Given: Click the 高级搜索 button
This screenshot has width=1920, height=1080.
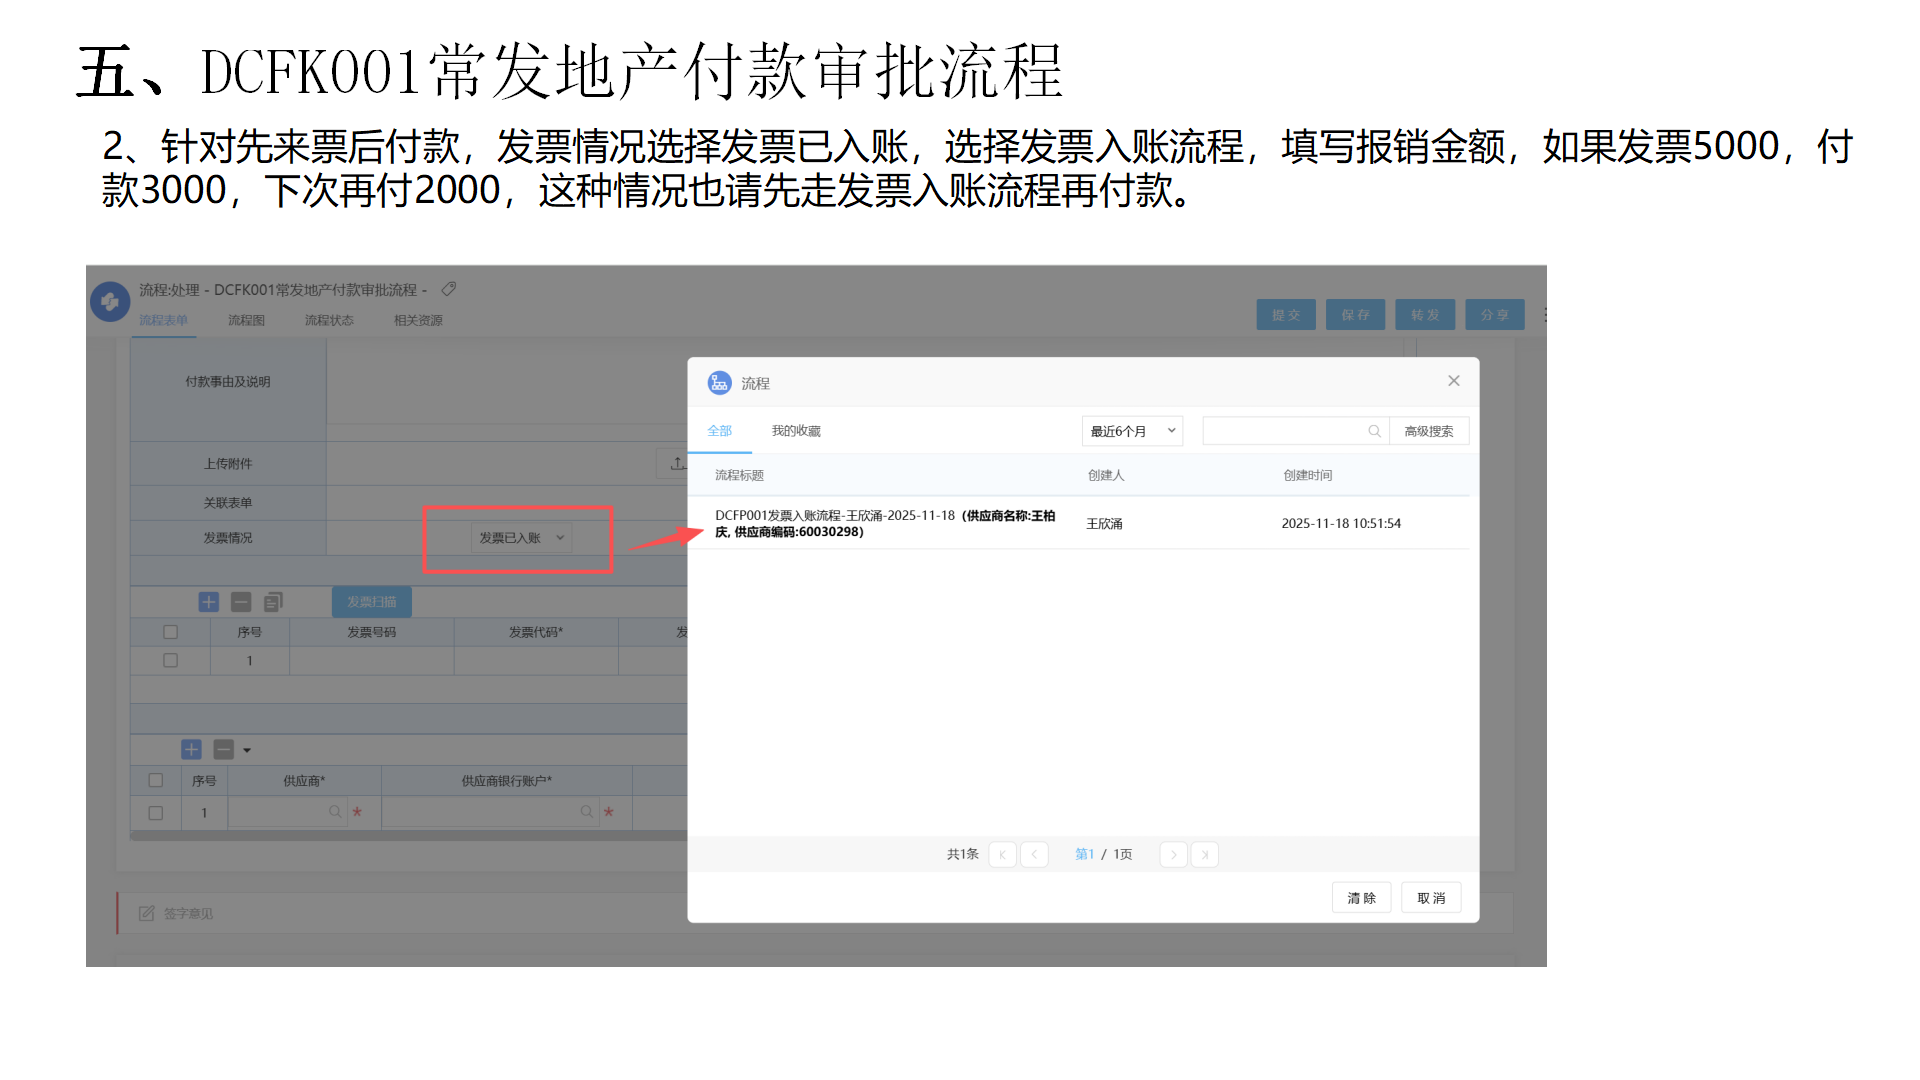Looking at the screenshot, I should (1428, 431).
